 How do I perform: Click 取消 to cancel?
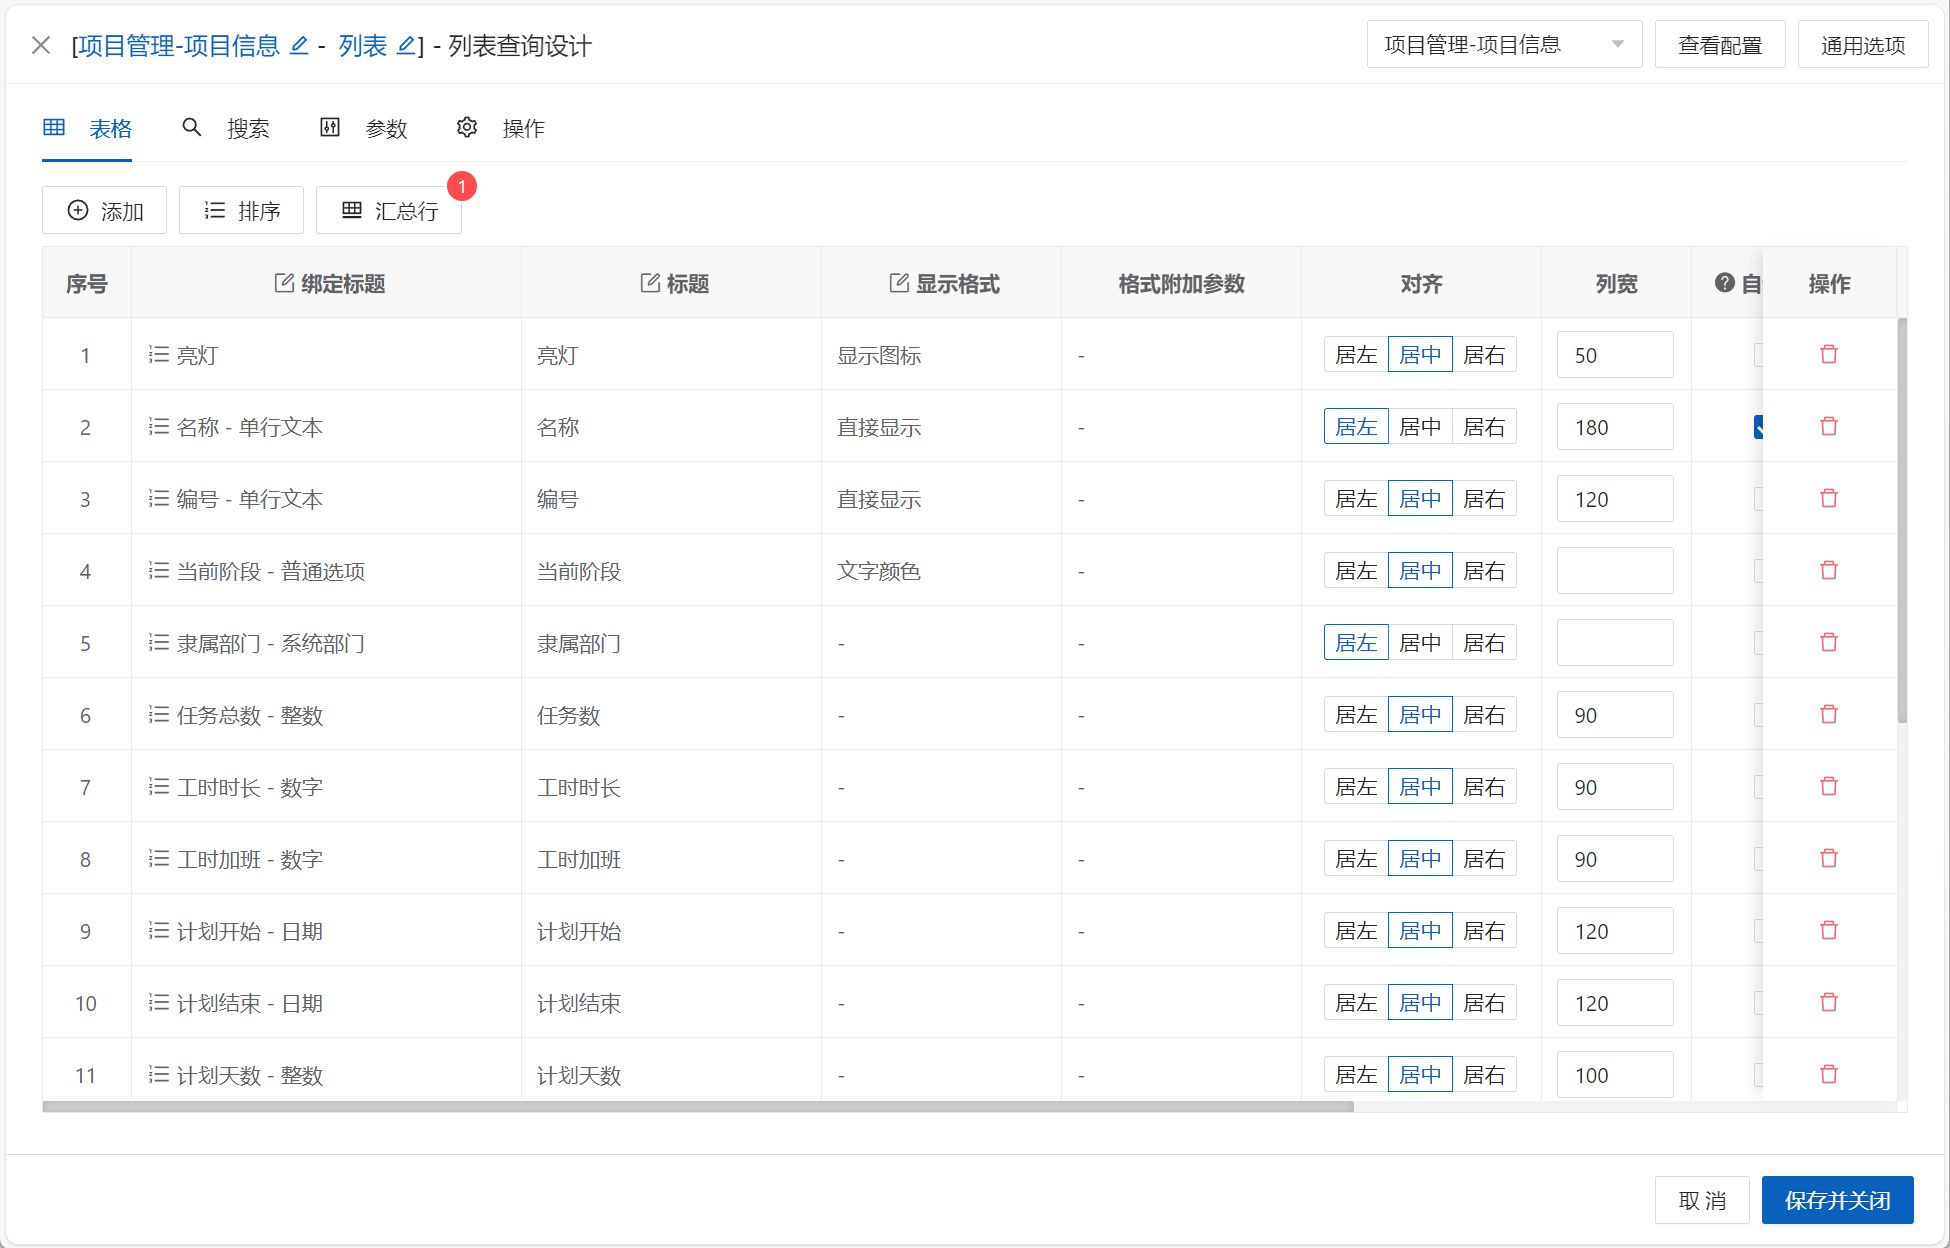point(1702,1200)
